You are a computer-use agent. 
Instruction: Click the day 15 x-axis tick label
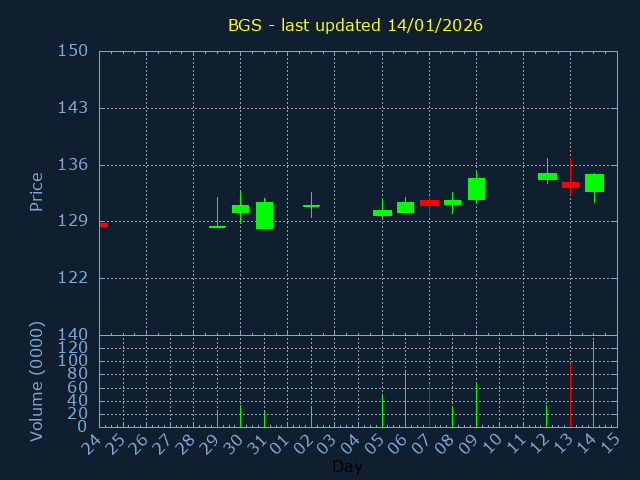(x=610, y=442)
